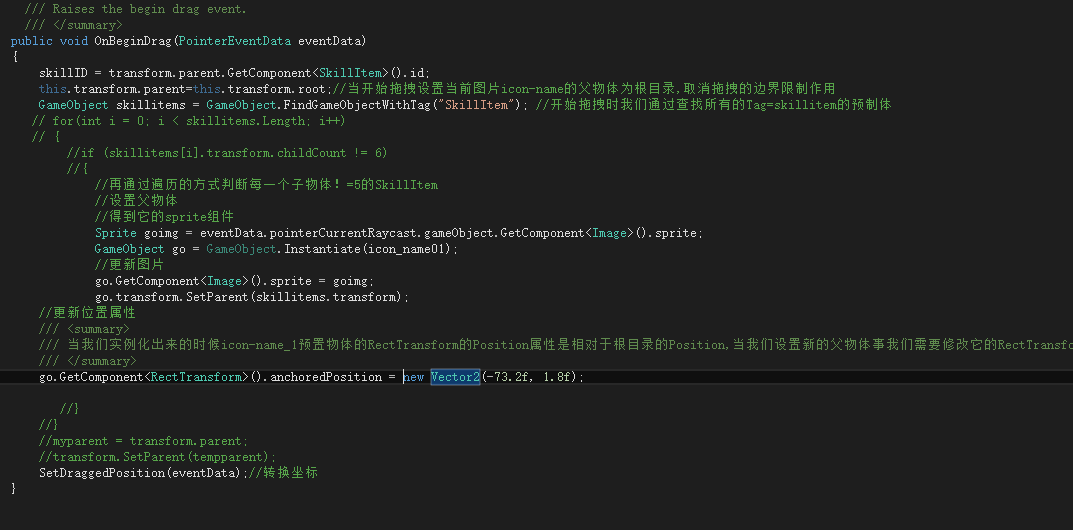1073x530 pixels.
Task: Click the commented myparent assignment line
Action: point(144,441)
